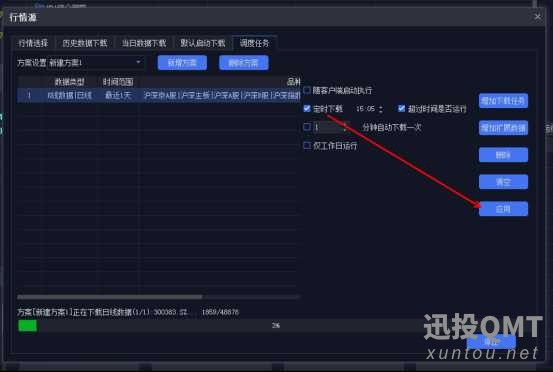Select the first task row 最近1天
Image resolution: width=553 pixels, height=372 pixels.
coord(158,96)
